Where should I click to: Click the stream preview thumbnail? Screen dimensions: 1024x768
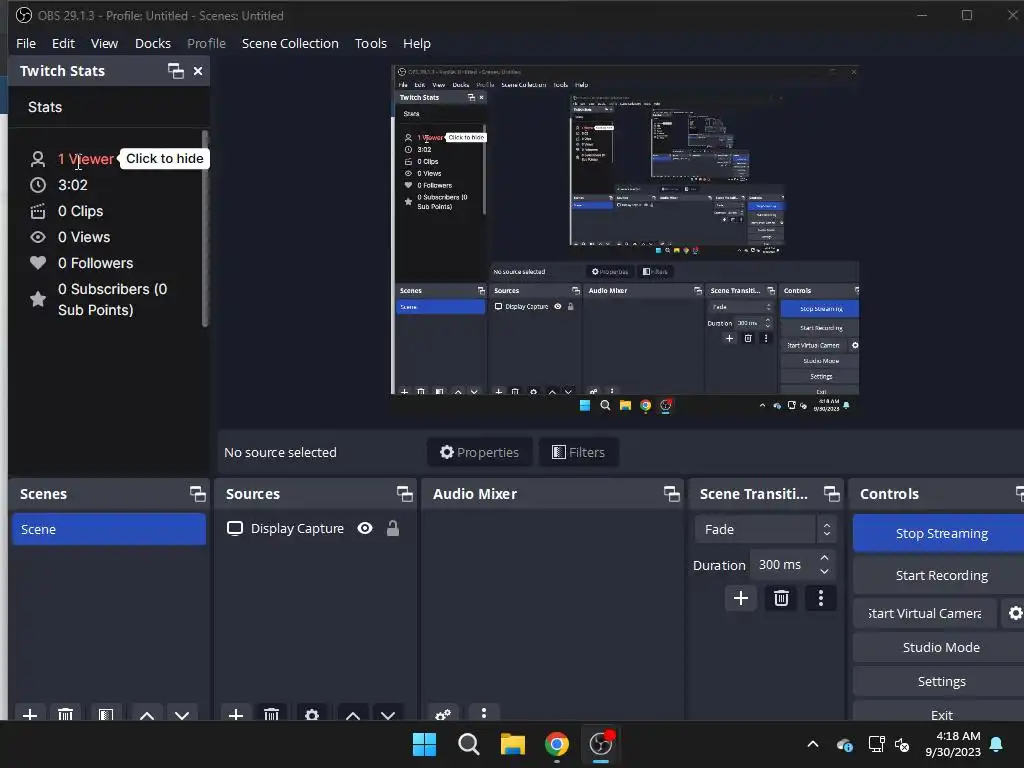coord(626,239)
